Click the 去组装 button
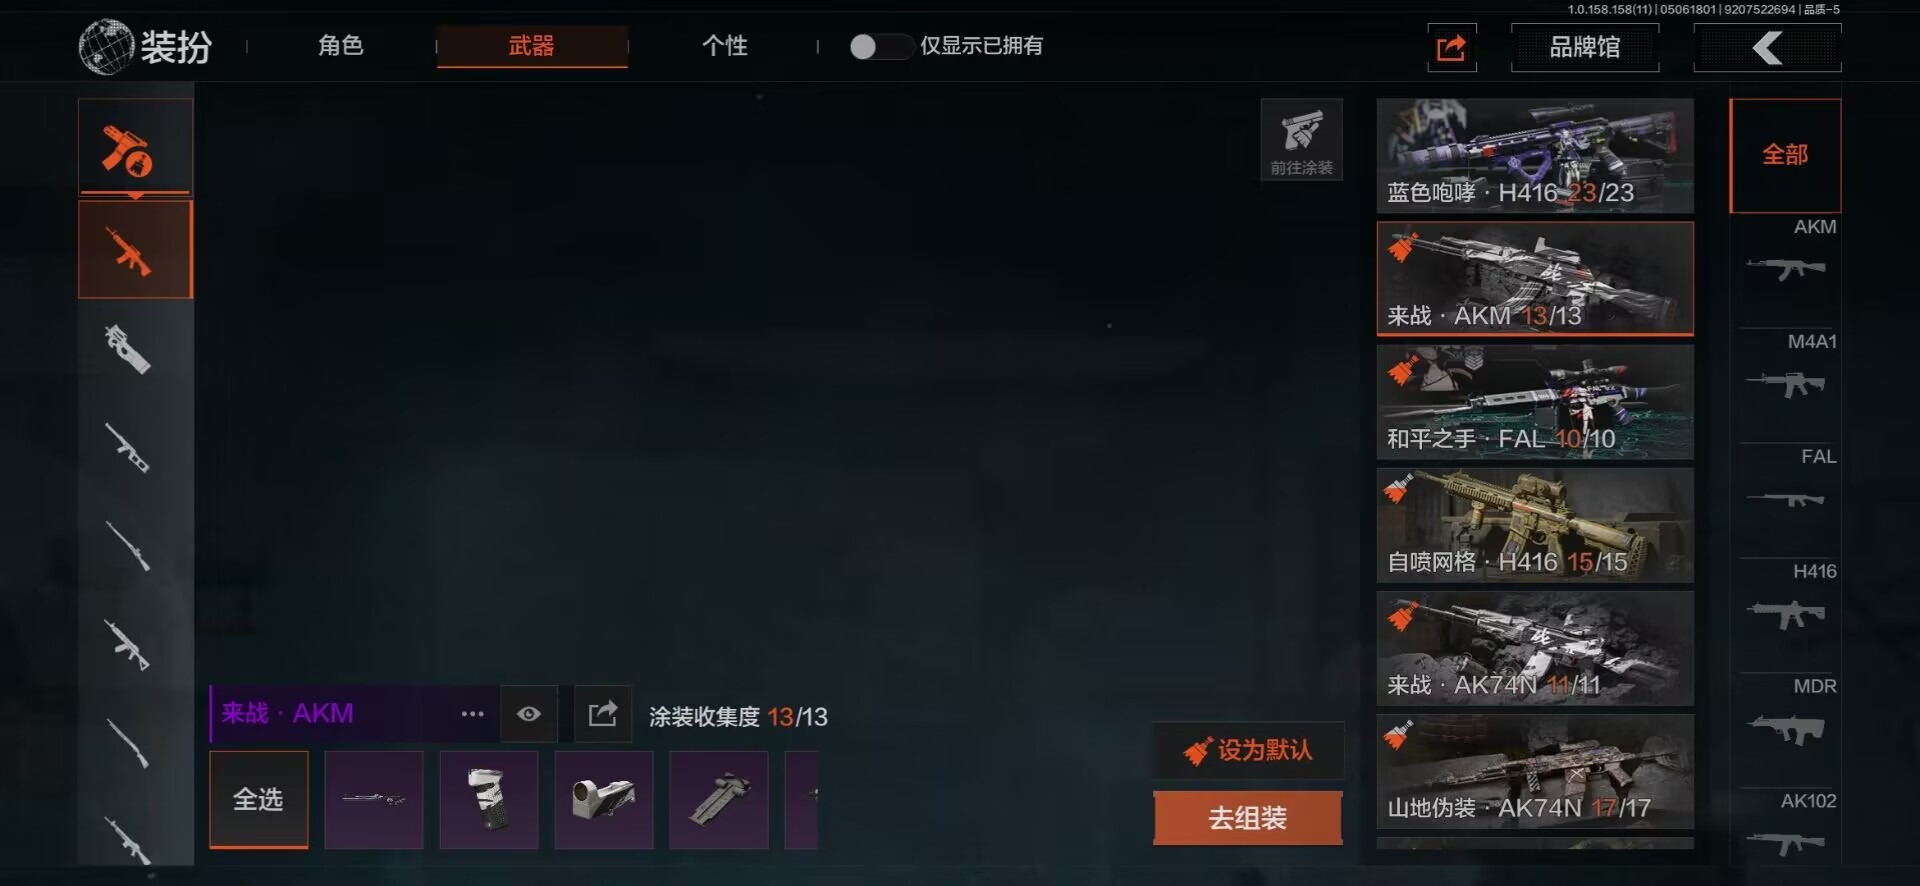The image size is (1920, 886). pyautogui.click(x=1247, y=818)
